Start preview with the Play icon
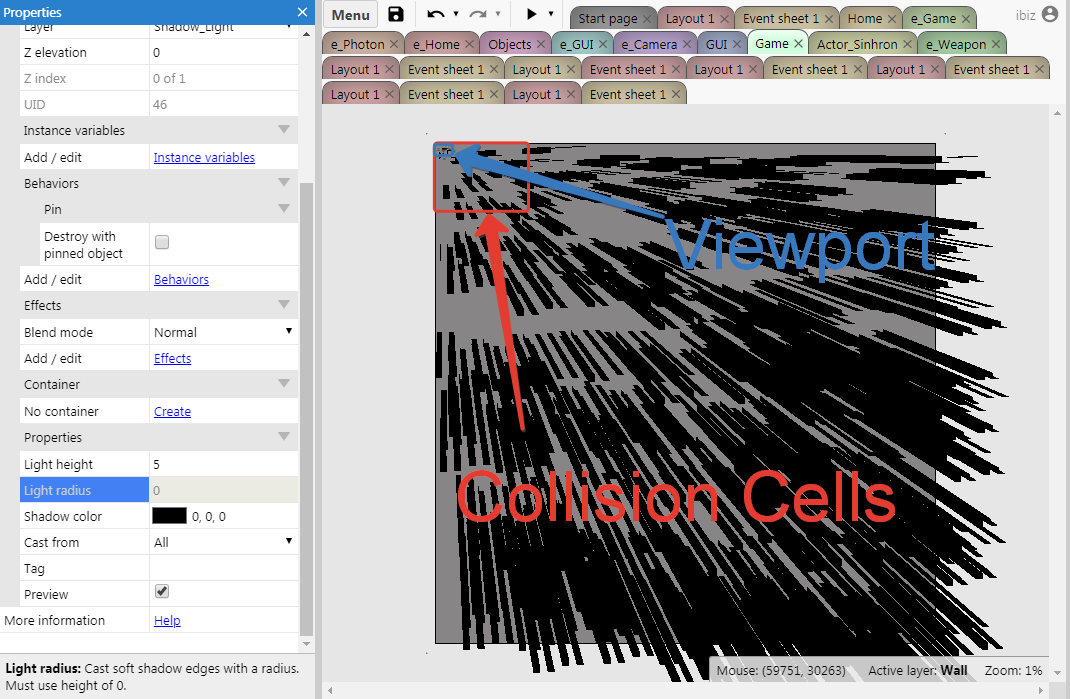Image resolution: width=1070 pixels, height=699 pixels. coord(532,14)
